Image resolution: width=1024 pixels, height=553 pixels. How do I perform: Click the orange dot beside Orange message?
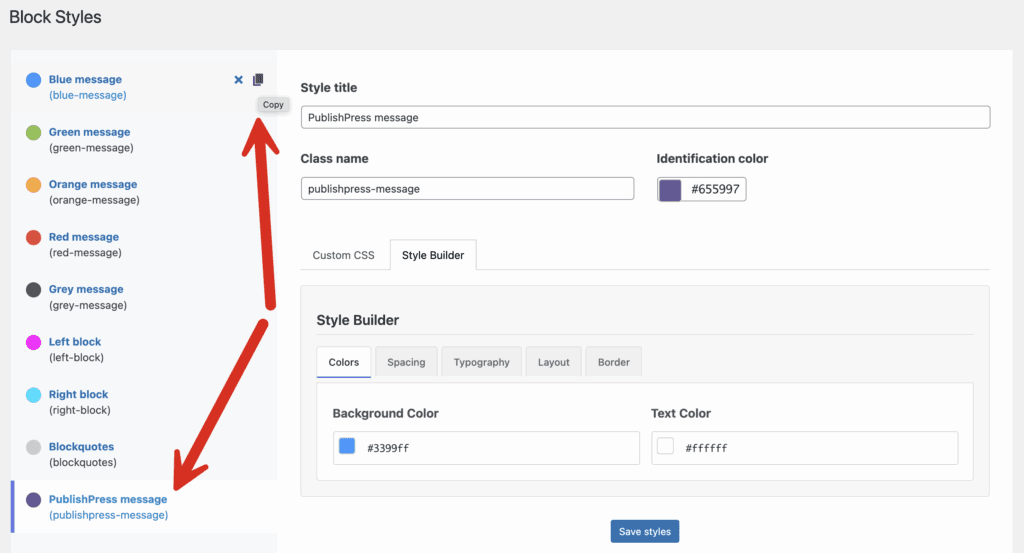pyautogui.click(x=33, y=185)
